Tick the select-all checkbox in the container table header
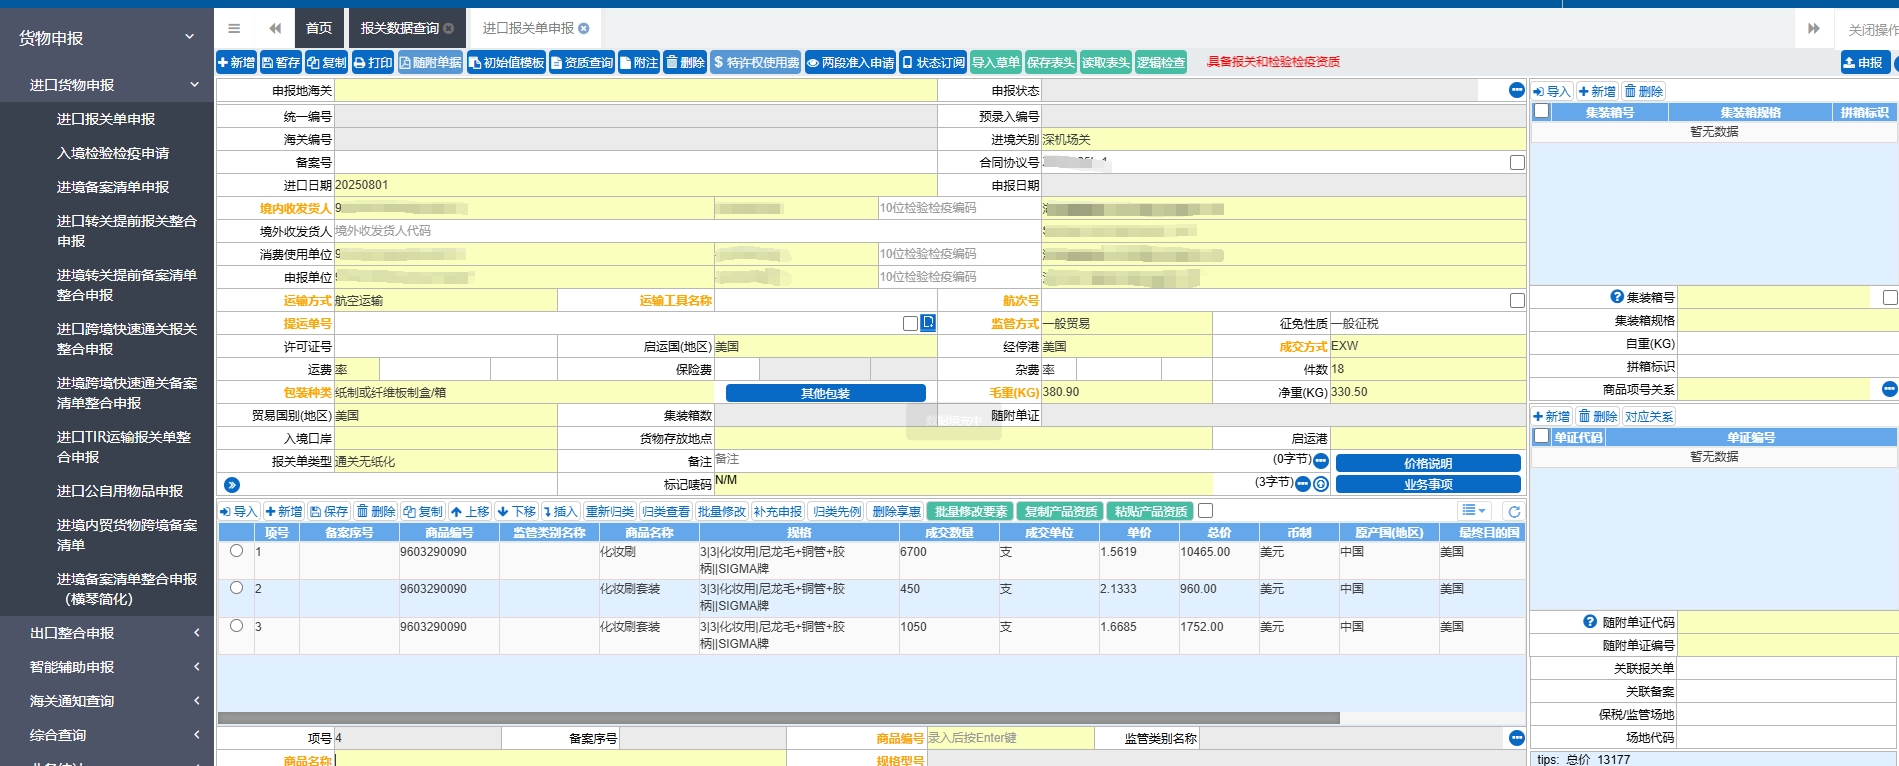The width and height of the screenshot is (1899, 766). 1542,112
